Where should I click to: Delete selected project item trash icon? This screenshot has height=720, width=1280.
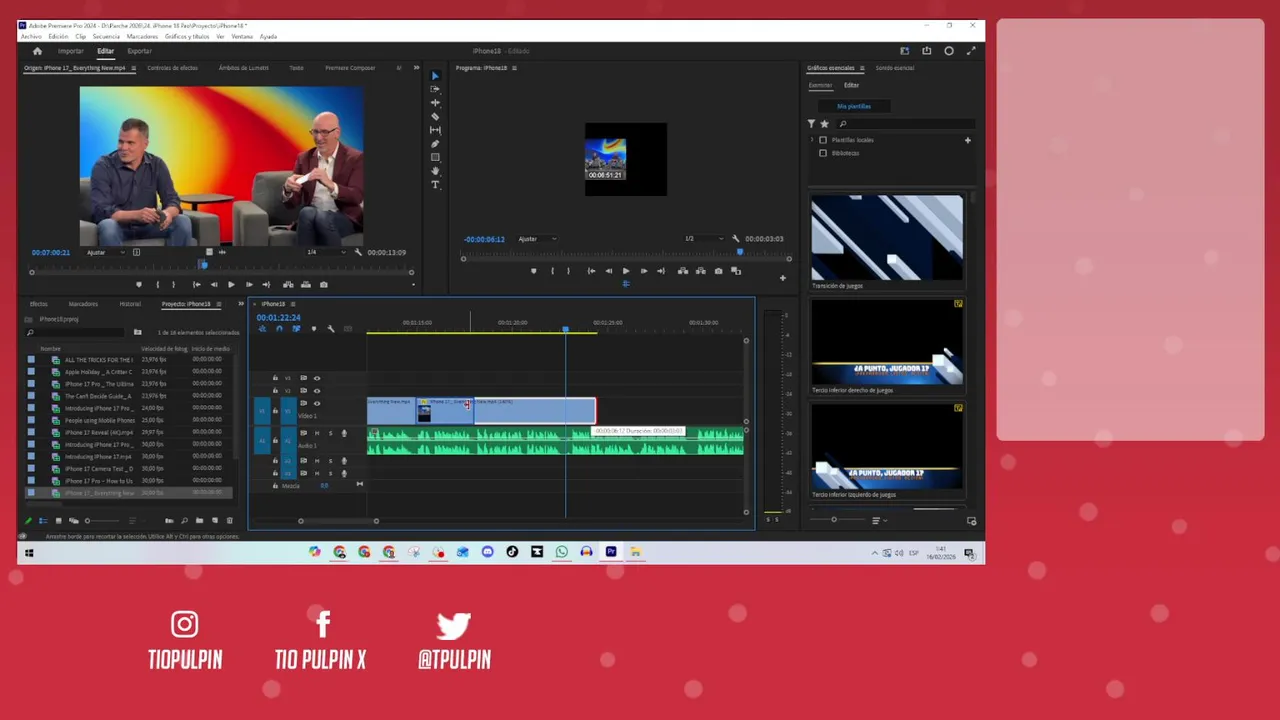tap(230, 521)
